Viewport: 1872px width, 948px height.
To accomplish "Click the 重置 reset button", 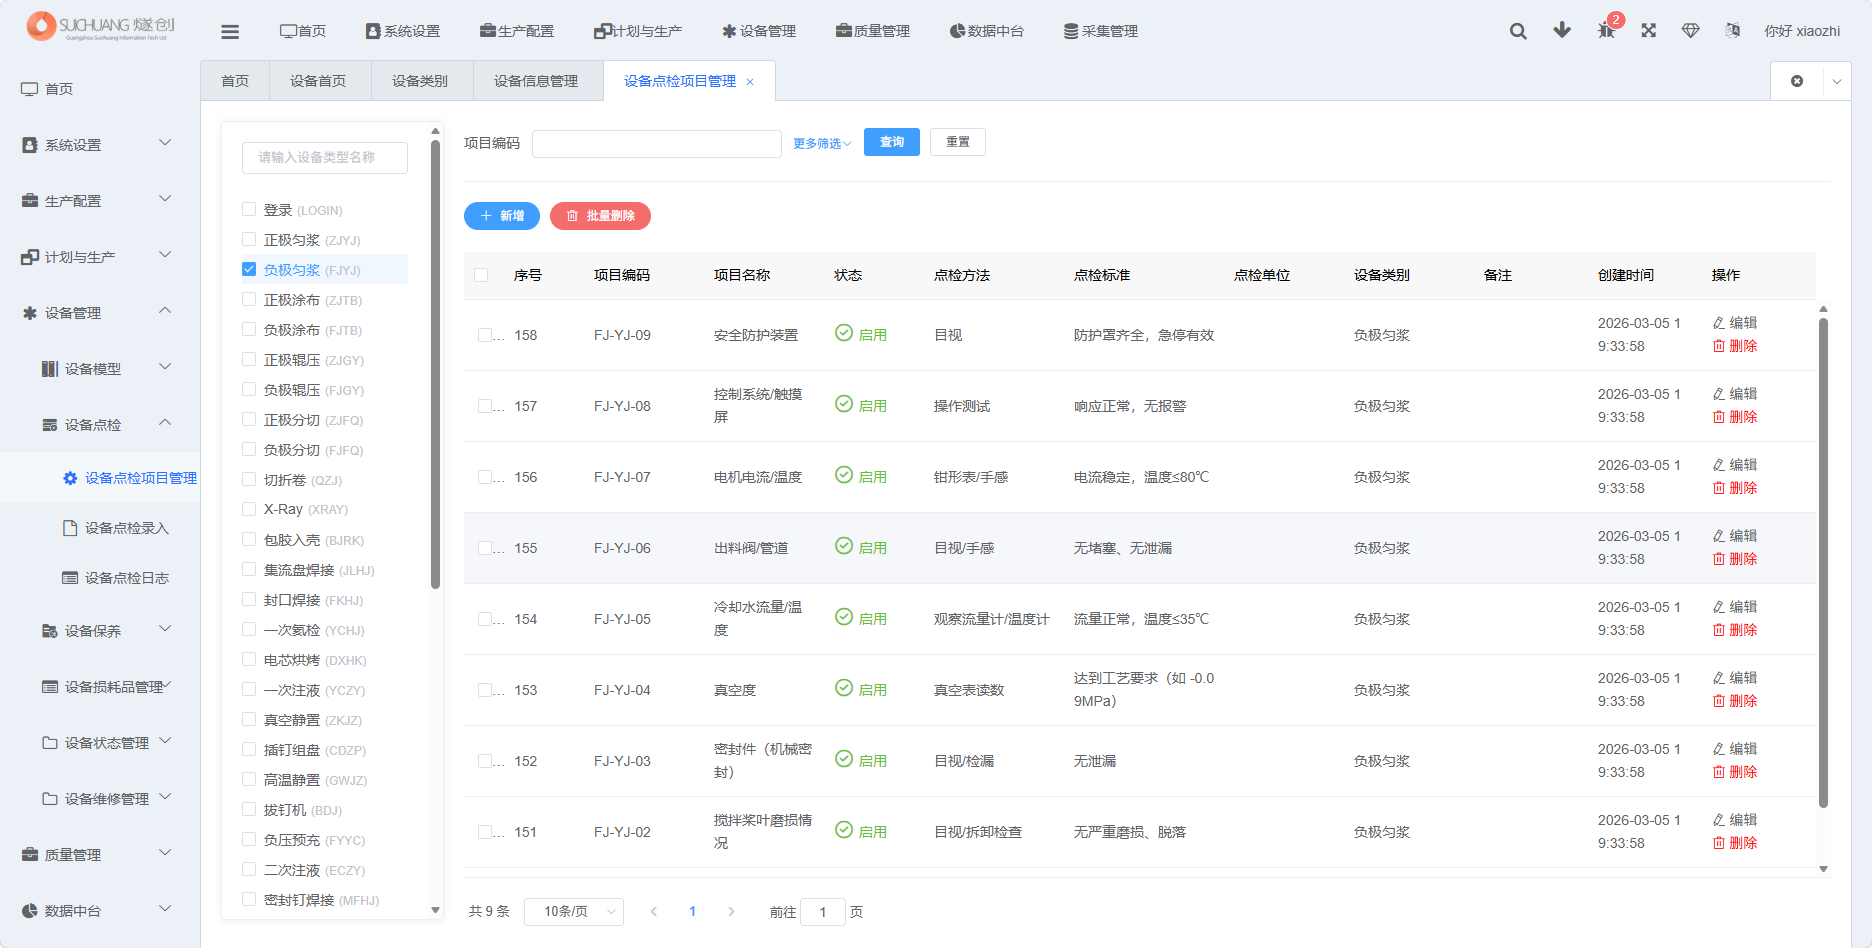I will [958, 142].
